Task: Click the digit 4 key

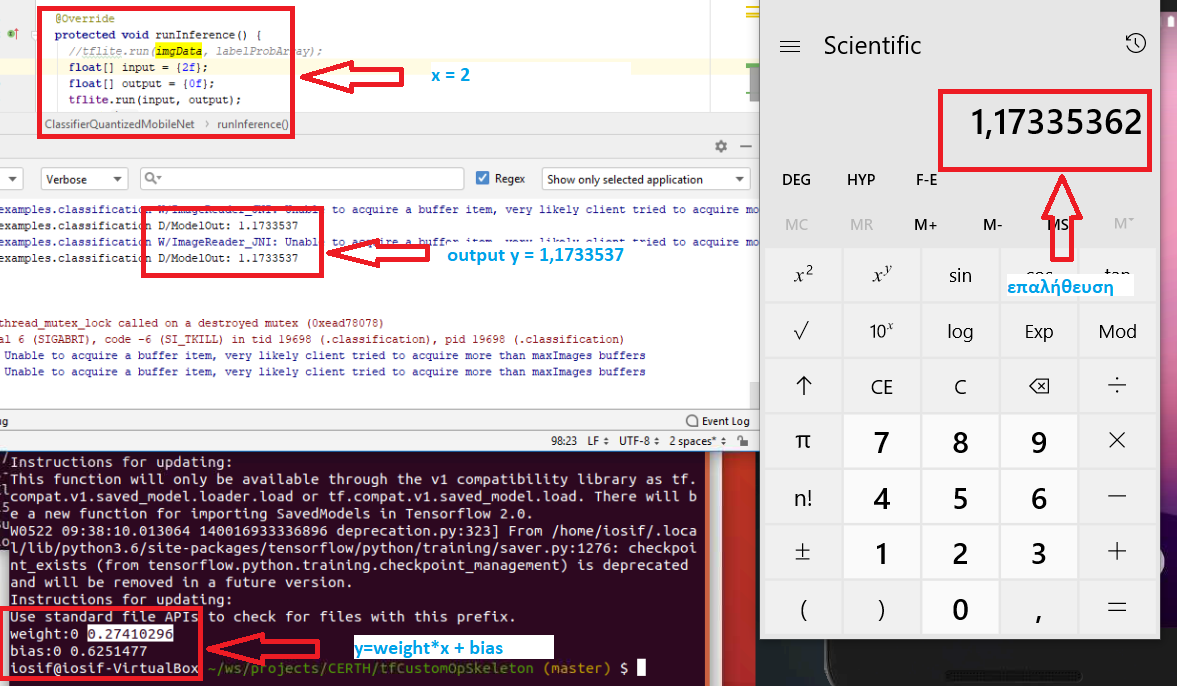Action: pyautogui.click(x=882, y=497)
